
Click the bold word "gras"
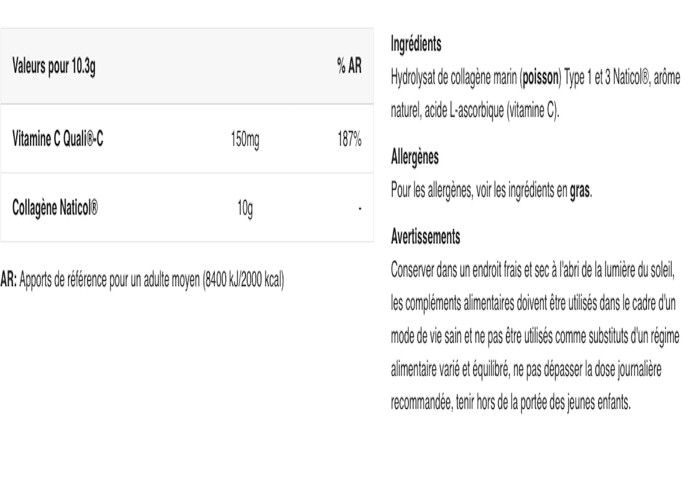pos(580,189)
